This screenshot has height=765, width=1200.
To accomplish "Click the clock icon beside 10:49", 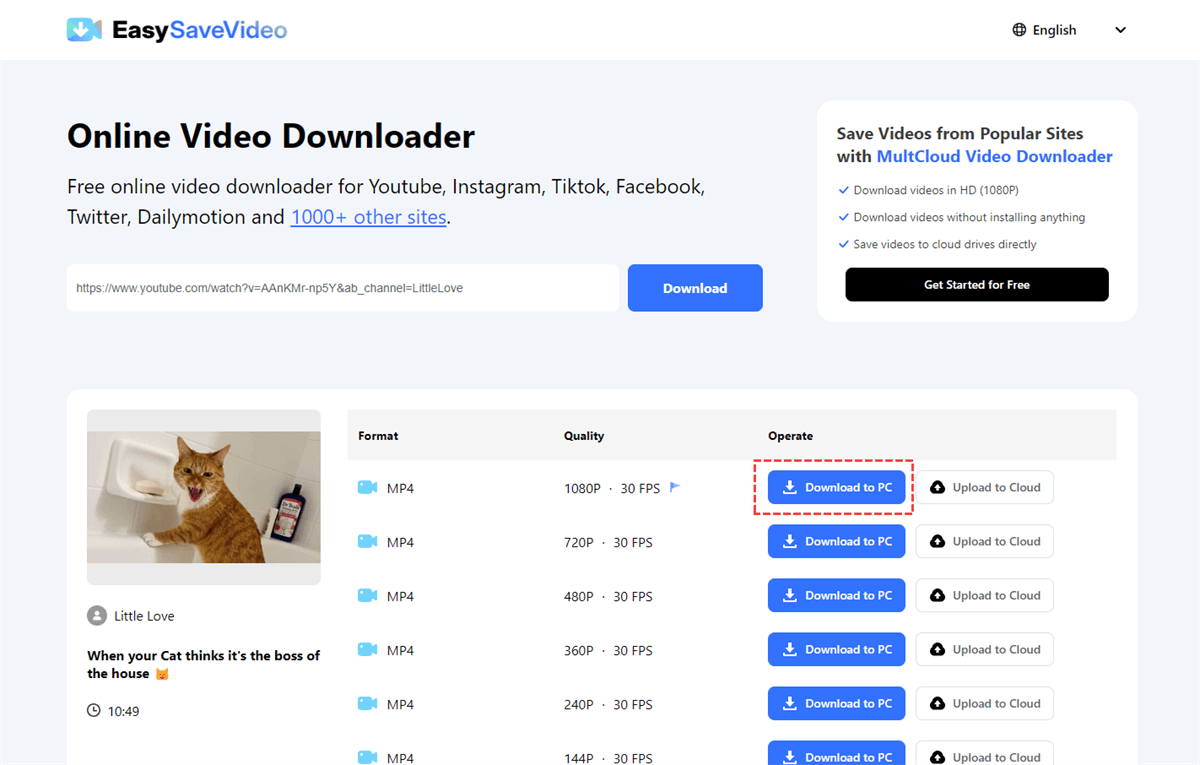I will click(x=94, y=711).
